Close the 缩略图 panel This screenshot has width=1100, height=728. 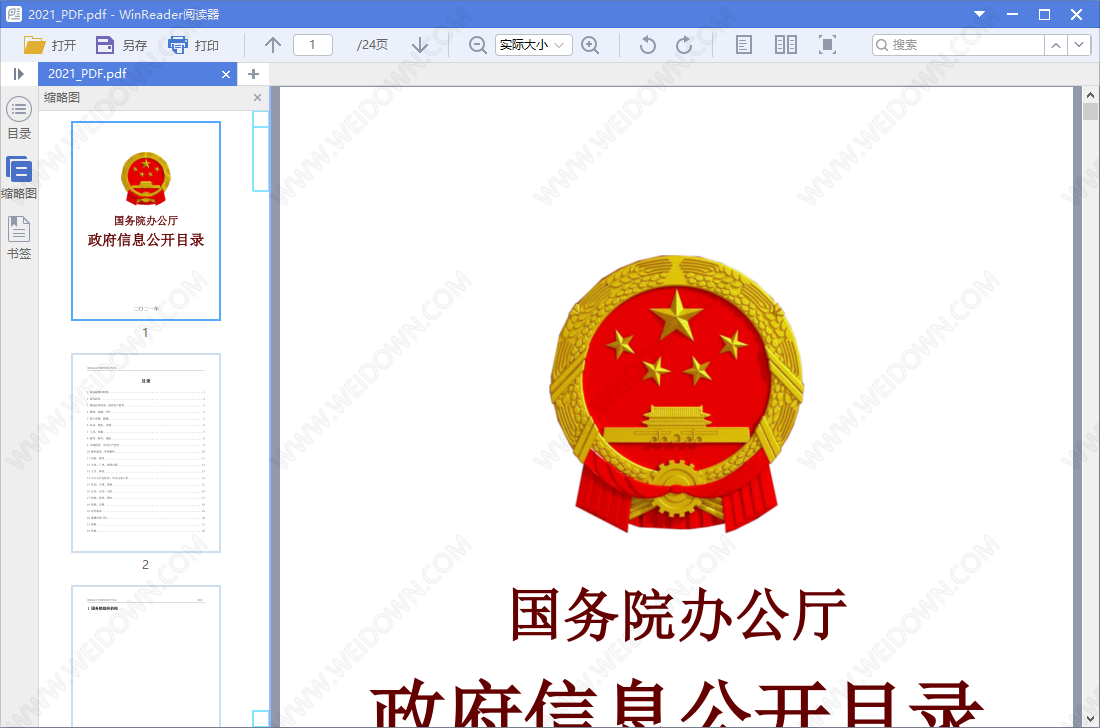coord(257,97)
